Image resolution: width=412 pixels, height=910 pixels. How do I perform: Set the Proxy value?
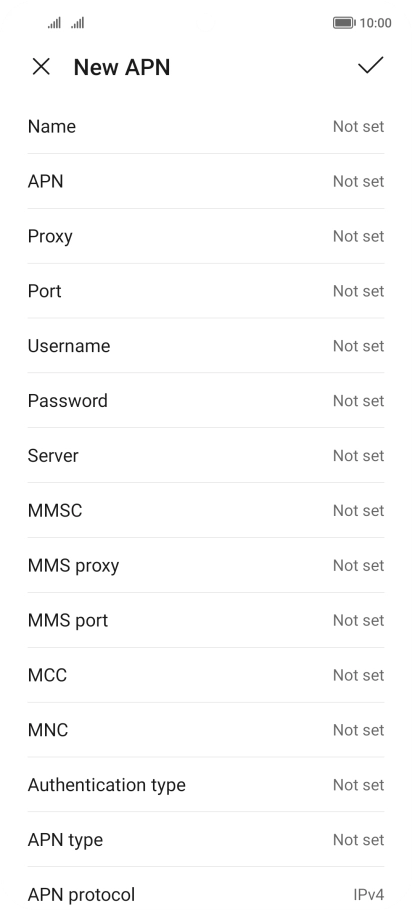click(x=206, y=236)
